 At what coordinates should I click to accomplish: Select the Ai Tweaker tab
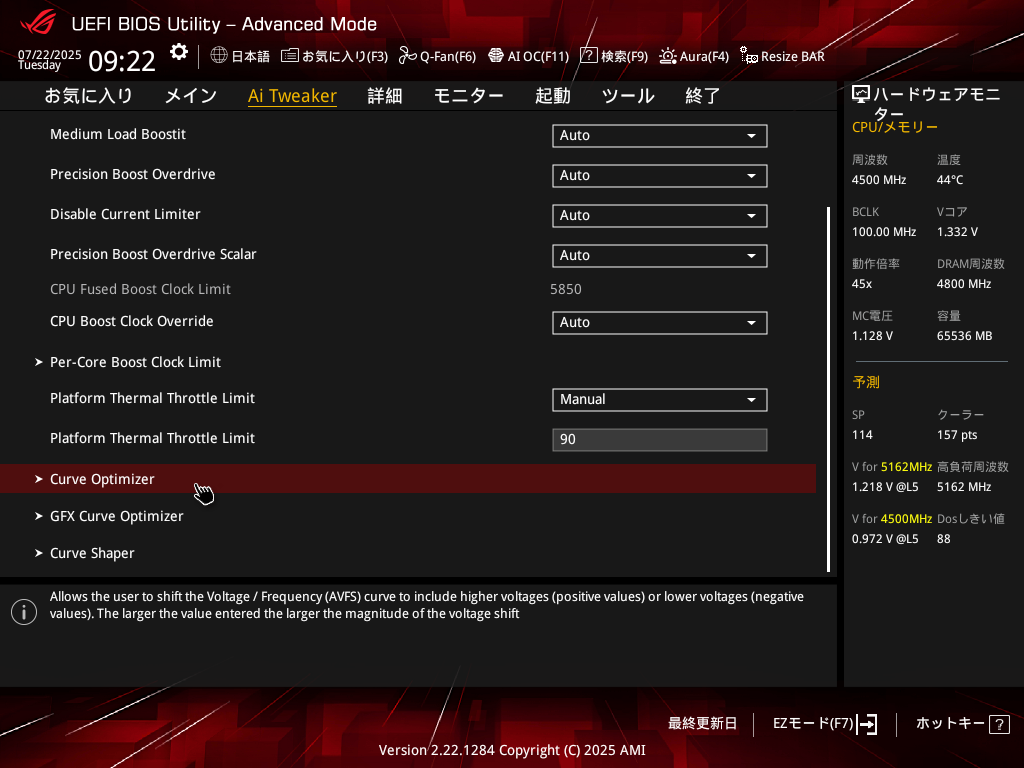click(293, 96)
